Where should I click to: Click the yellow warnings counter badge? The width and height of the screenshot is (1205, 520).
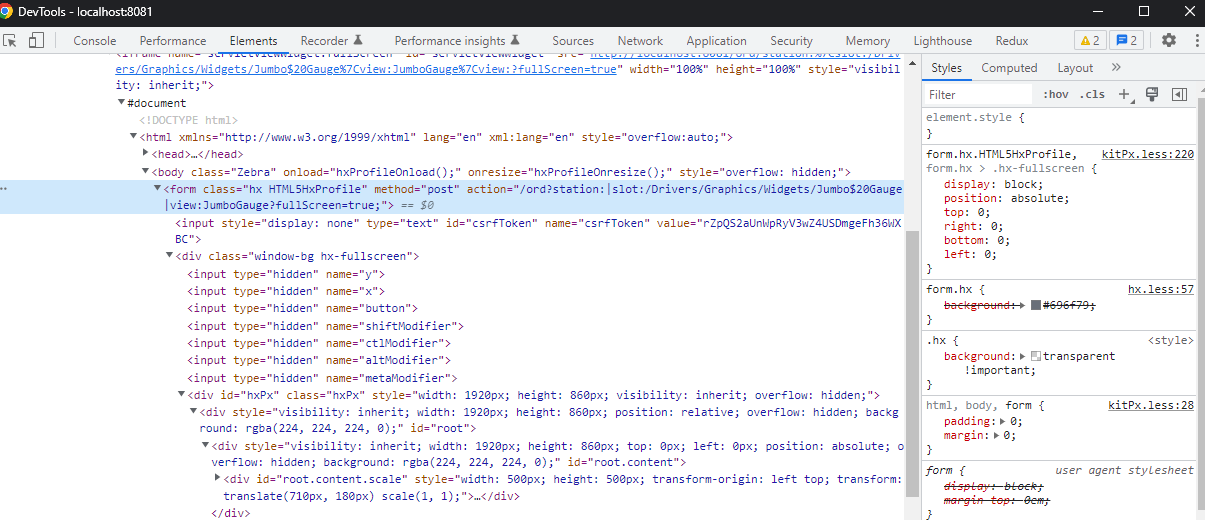pos(1089,41)
